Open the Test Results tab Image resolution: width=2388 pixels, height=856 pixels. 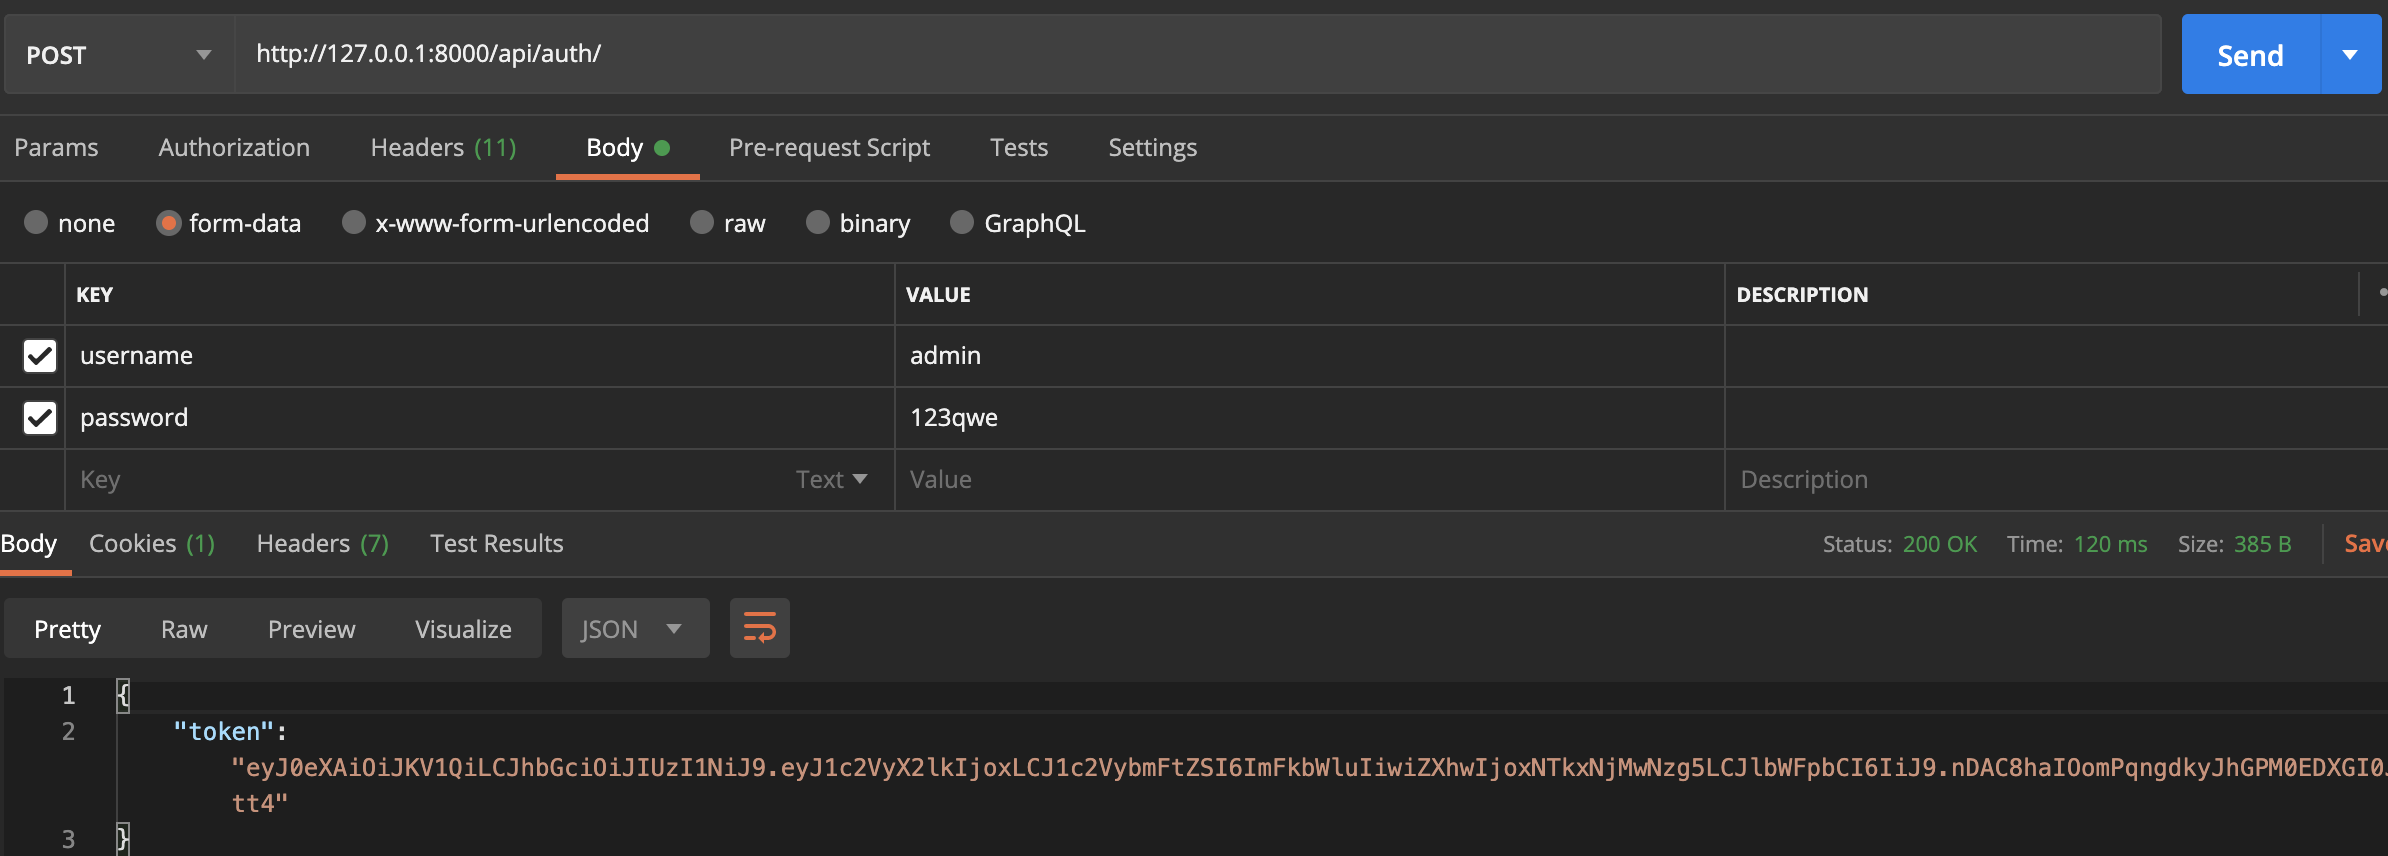[496, 544]
